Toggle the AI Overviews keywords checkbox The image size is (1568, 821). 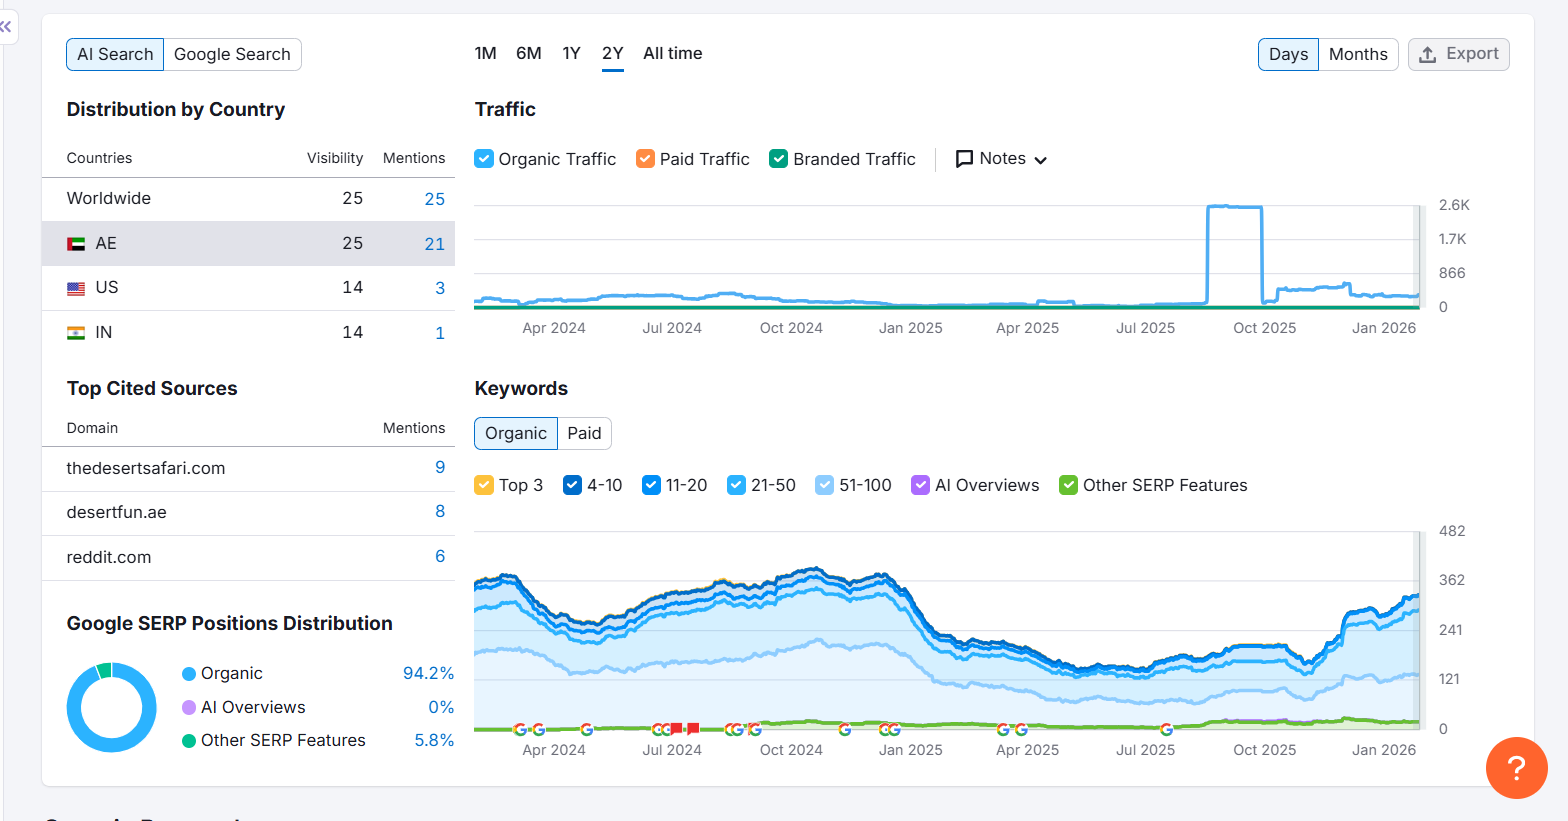click(x=920, y=485)
